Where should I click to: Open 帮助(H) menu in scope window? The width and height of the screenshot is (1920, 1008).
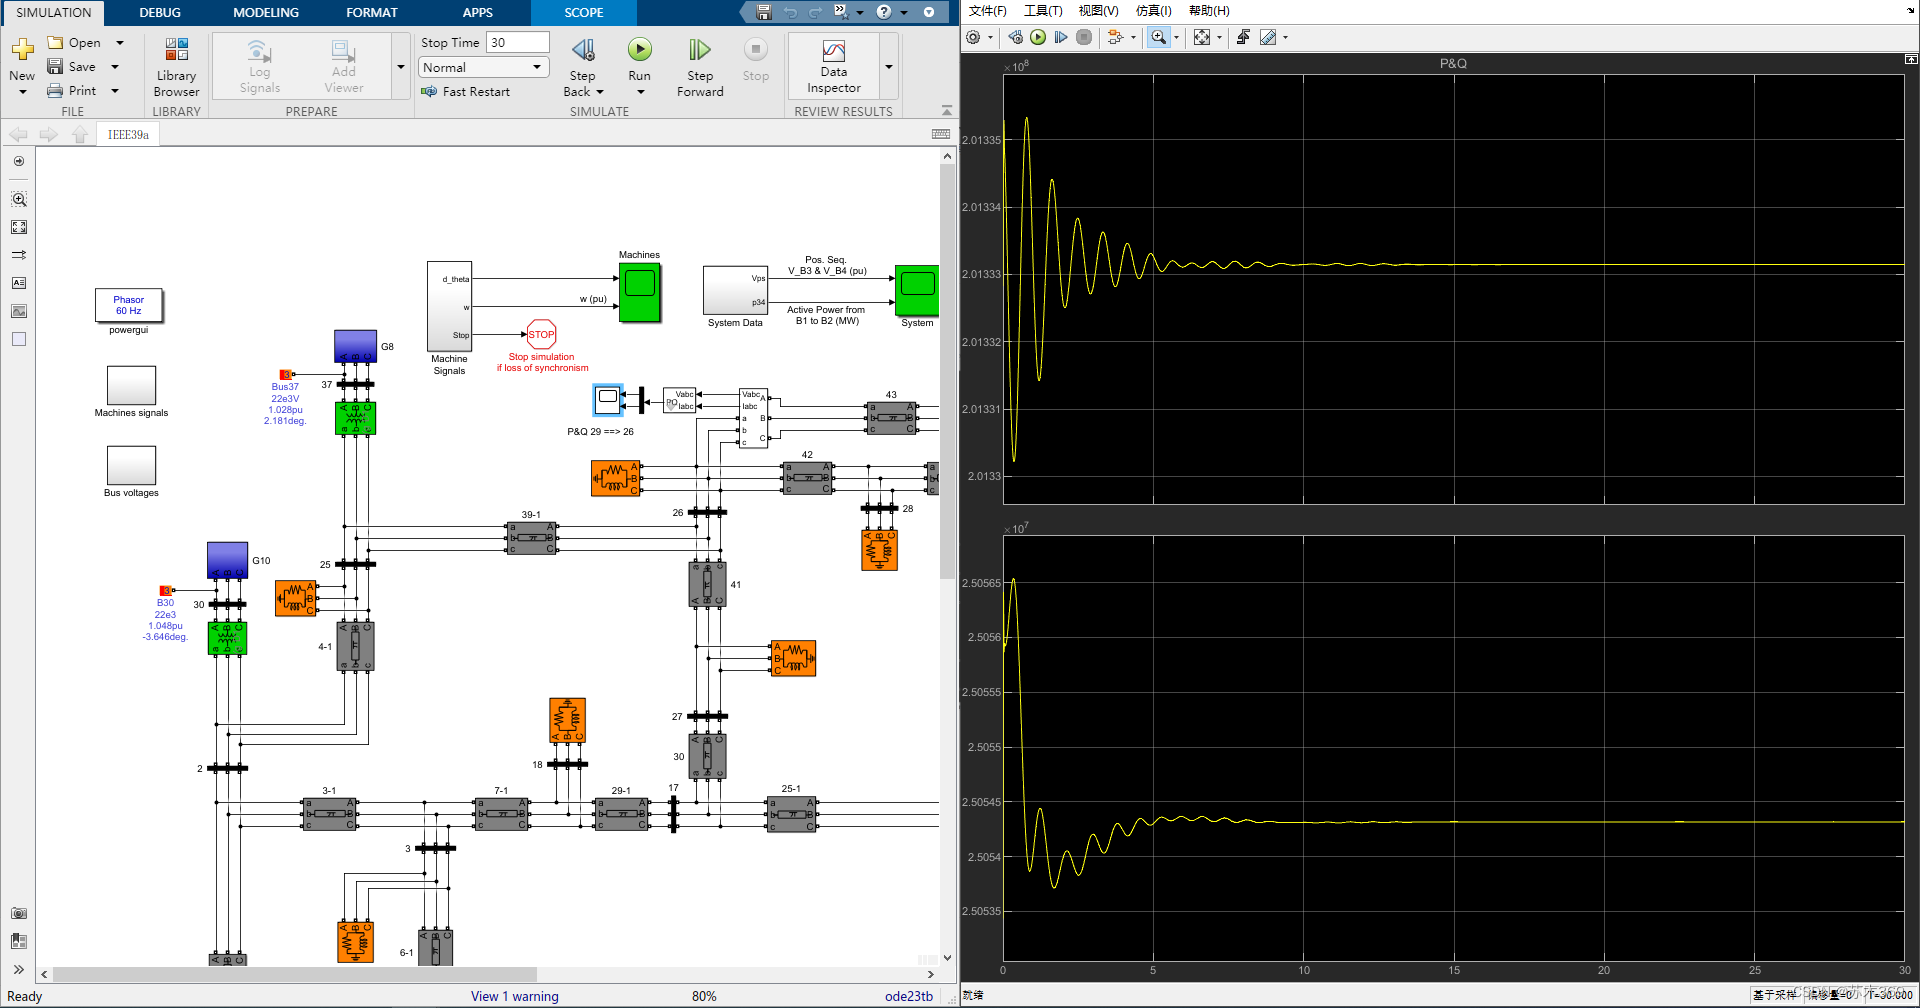[1209, 11]
